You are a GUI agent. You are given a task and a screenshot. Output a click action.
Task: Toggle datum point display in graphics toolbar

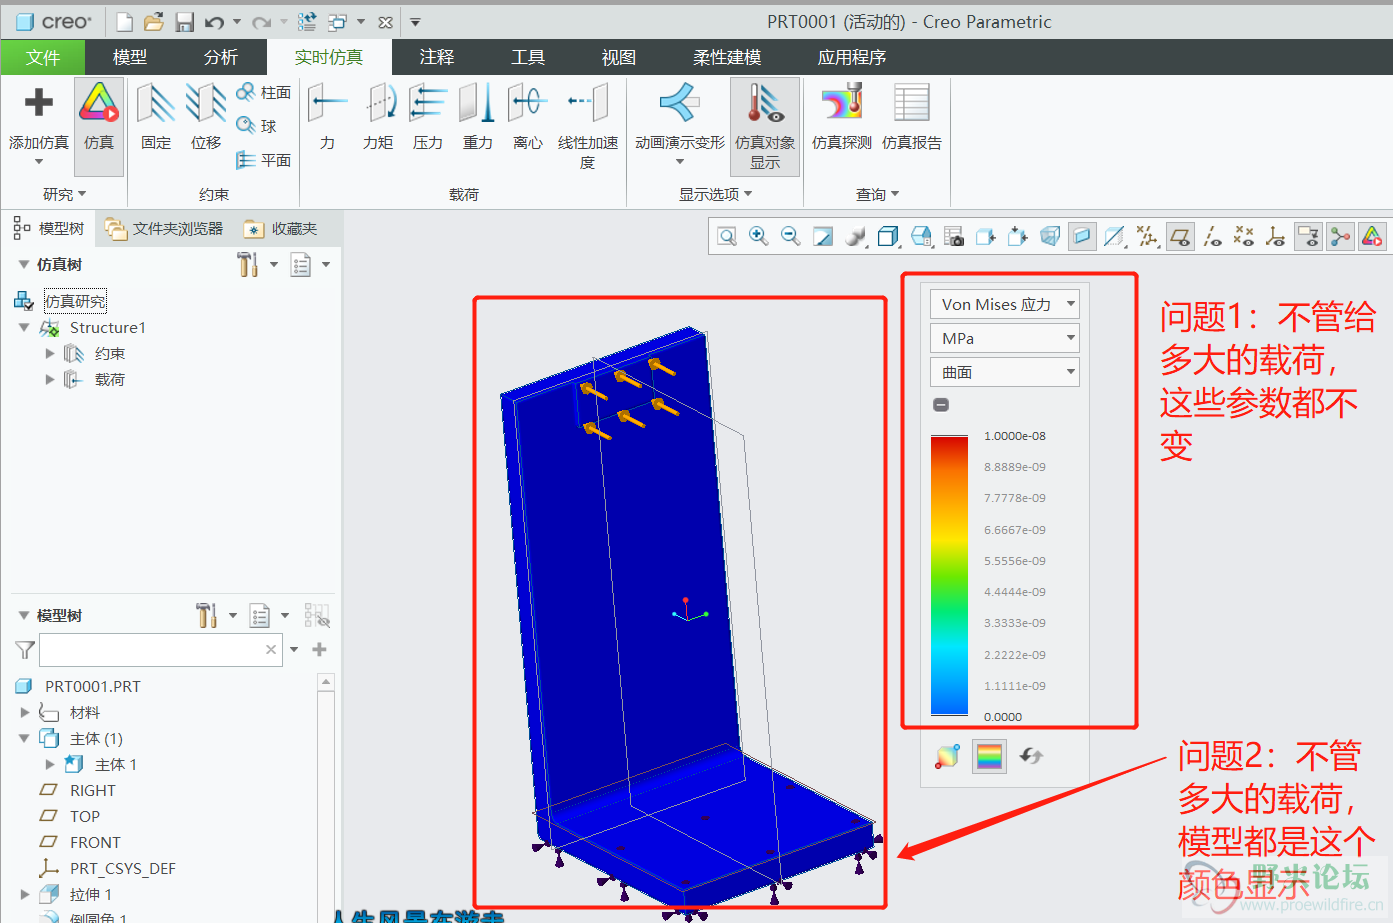[x=1244, y=237]
